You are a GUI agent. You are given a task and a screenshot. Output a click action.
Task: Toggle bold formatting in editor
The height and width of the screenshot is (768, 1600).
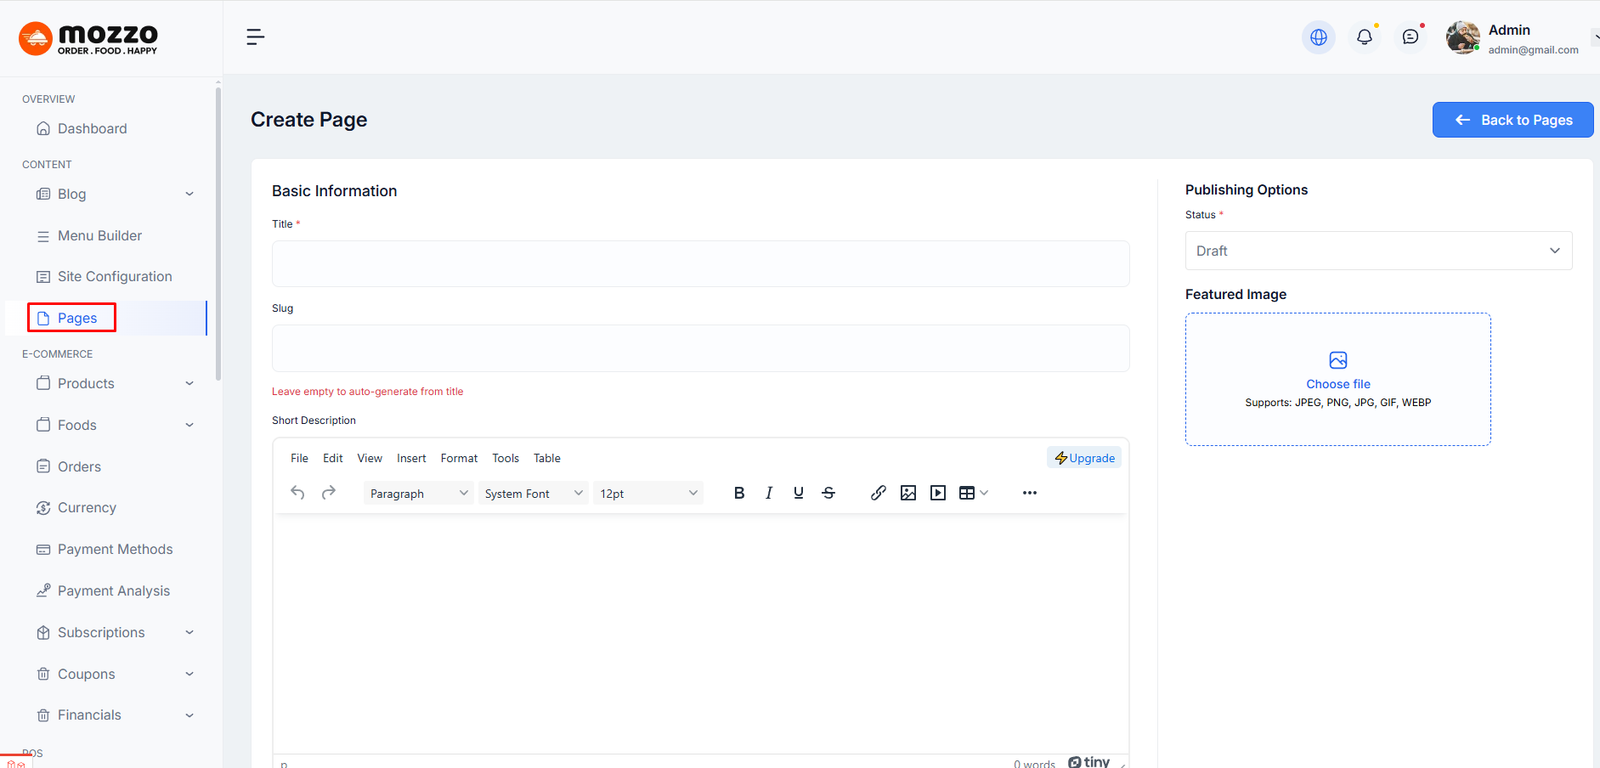point(739,493)
